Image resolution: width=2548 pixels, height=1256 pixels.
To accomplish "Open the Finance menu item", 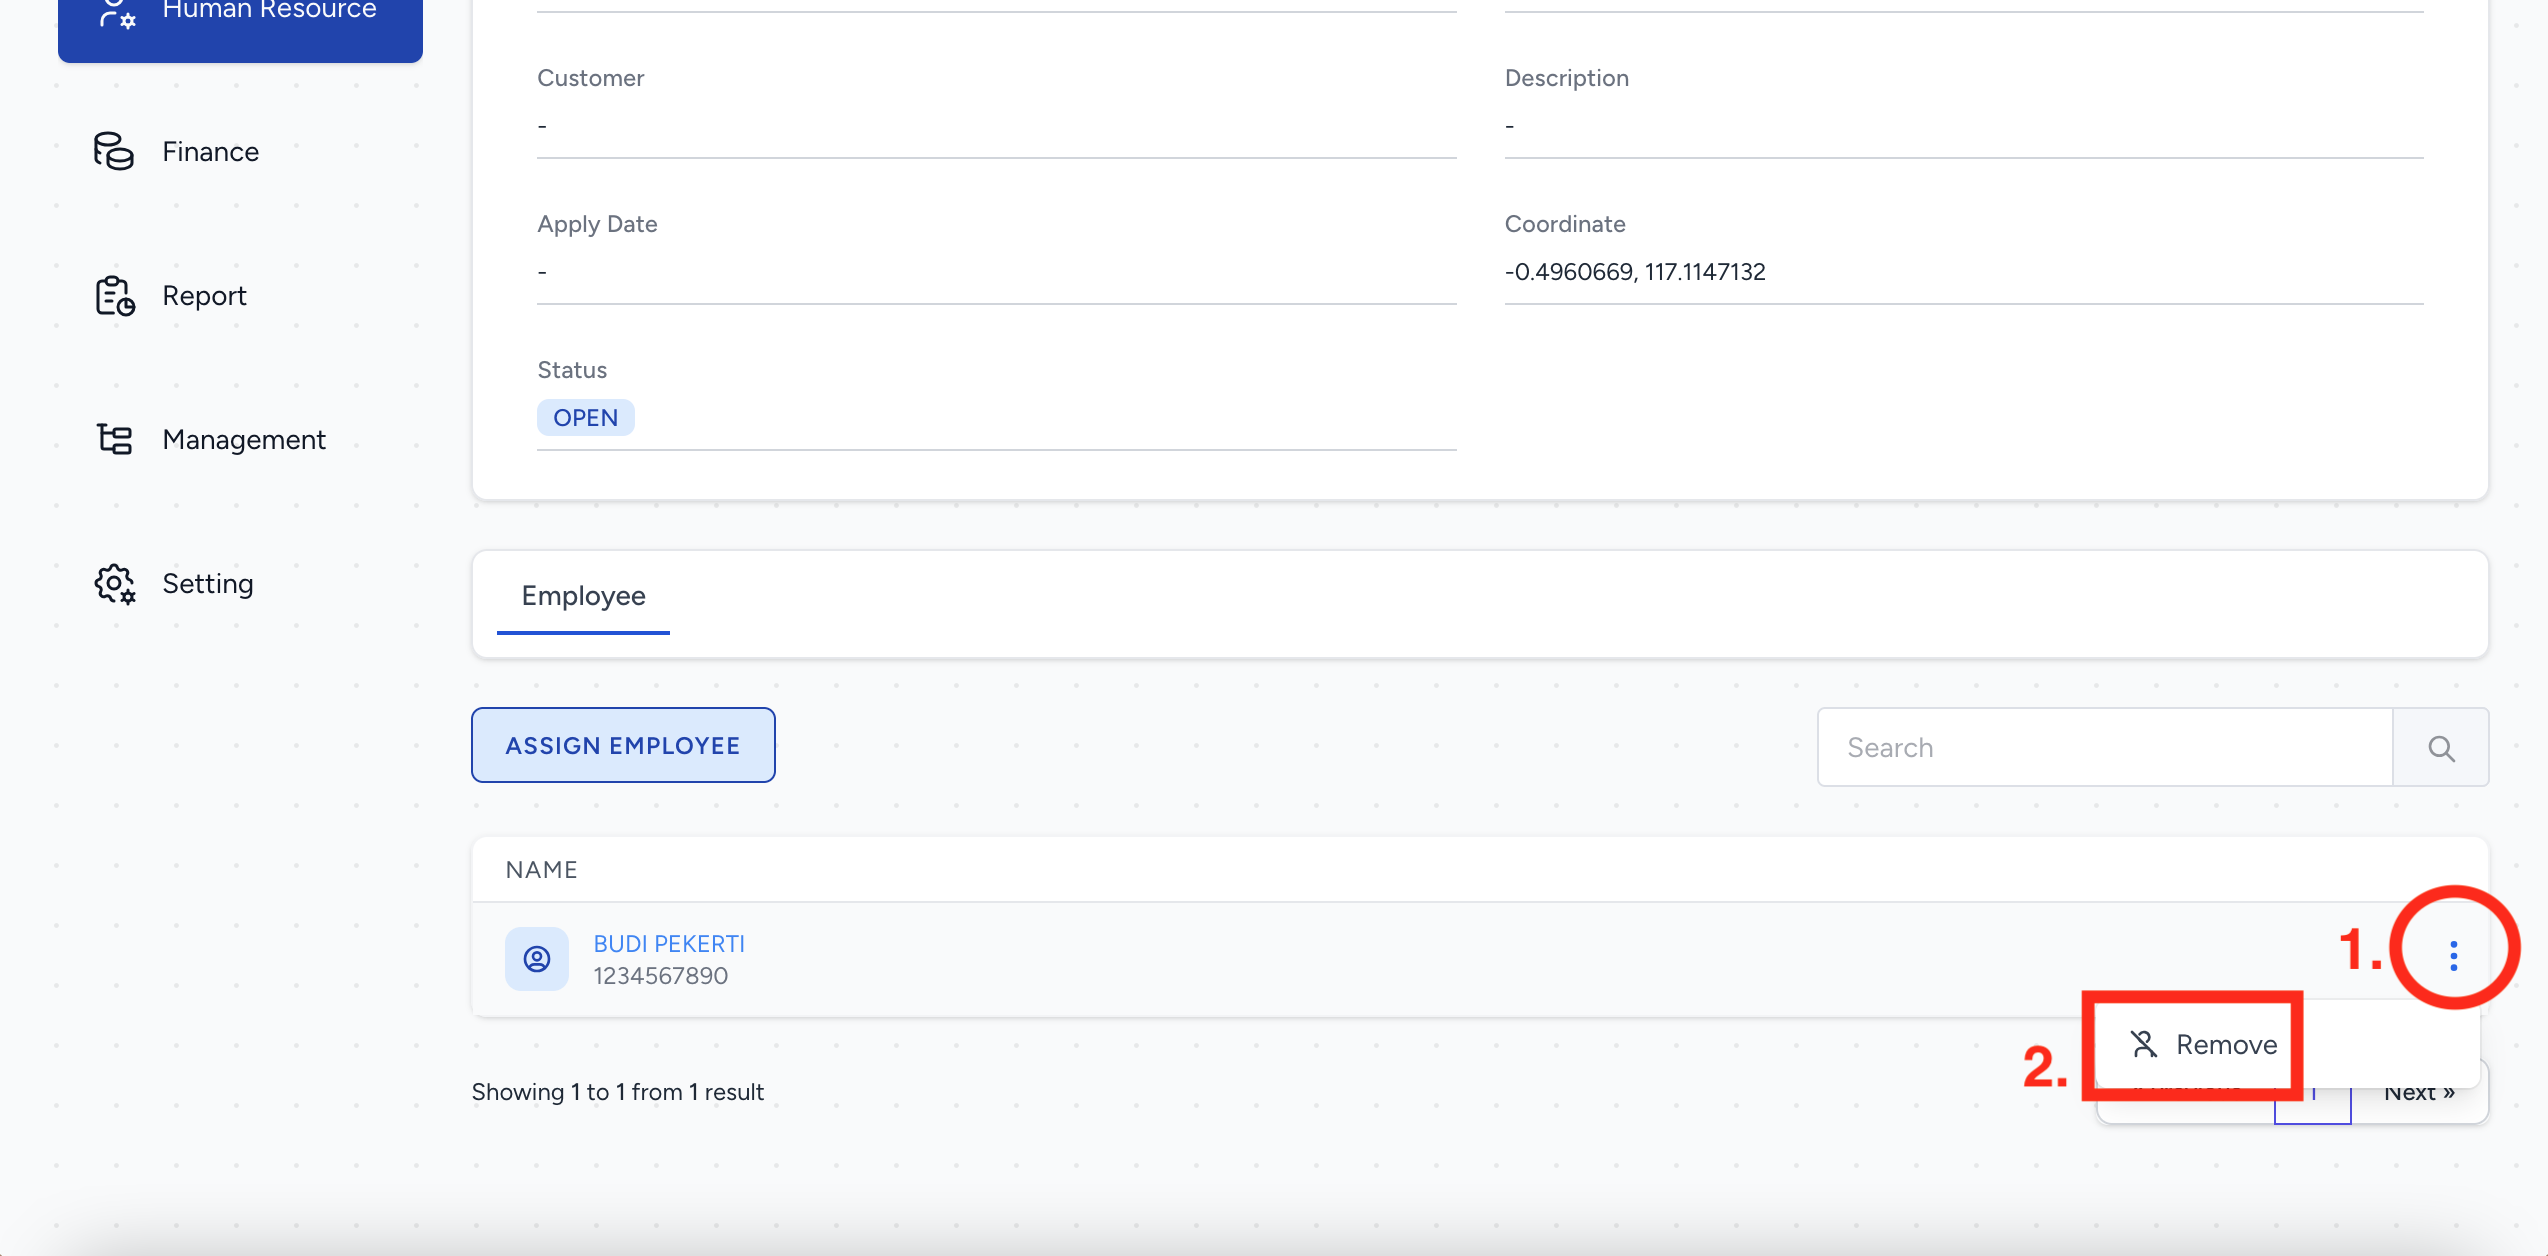I will pos(210,151).
